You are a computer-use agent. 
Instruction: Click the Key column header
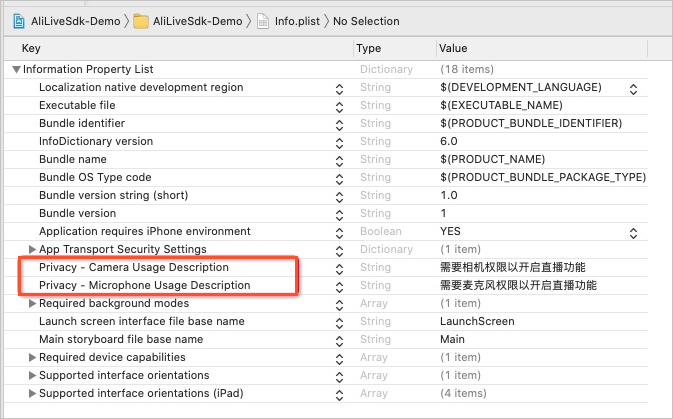[31, 48]
